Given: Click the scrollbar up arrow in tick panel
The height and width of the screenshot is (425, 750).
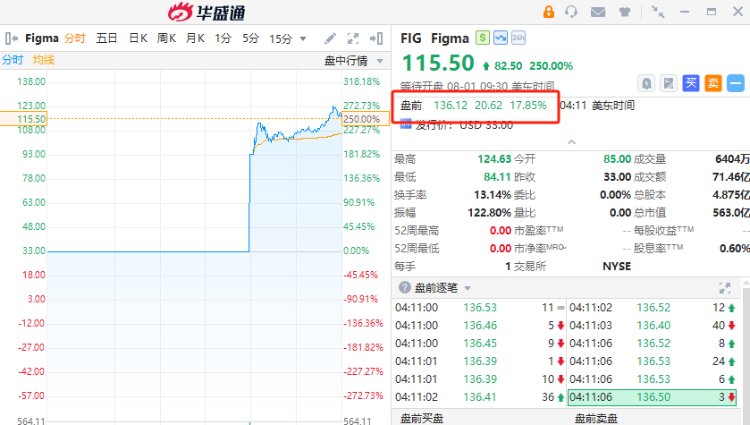Looking at the screenshot, I should point(746,283).
